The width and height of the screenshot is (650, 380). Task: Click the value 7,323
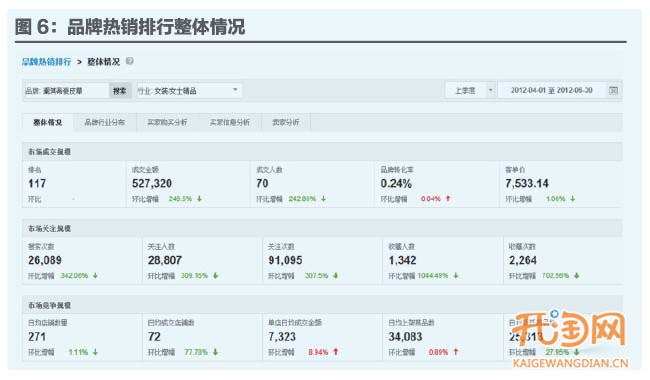[282, 337]
